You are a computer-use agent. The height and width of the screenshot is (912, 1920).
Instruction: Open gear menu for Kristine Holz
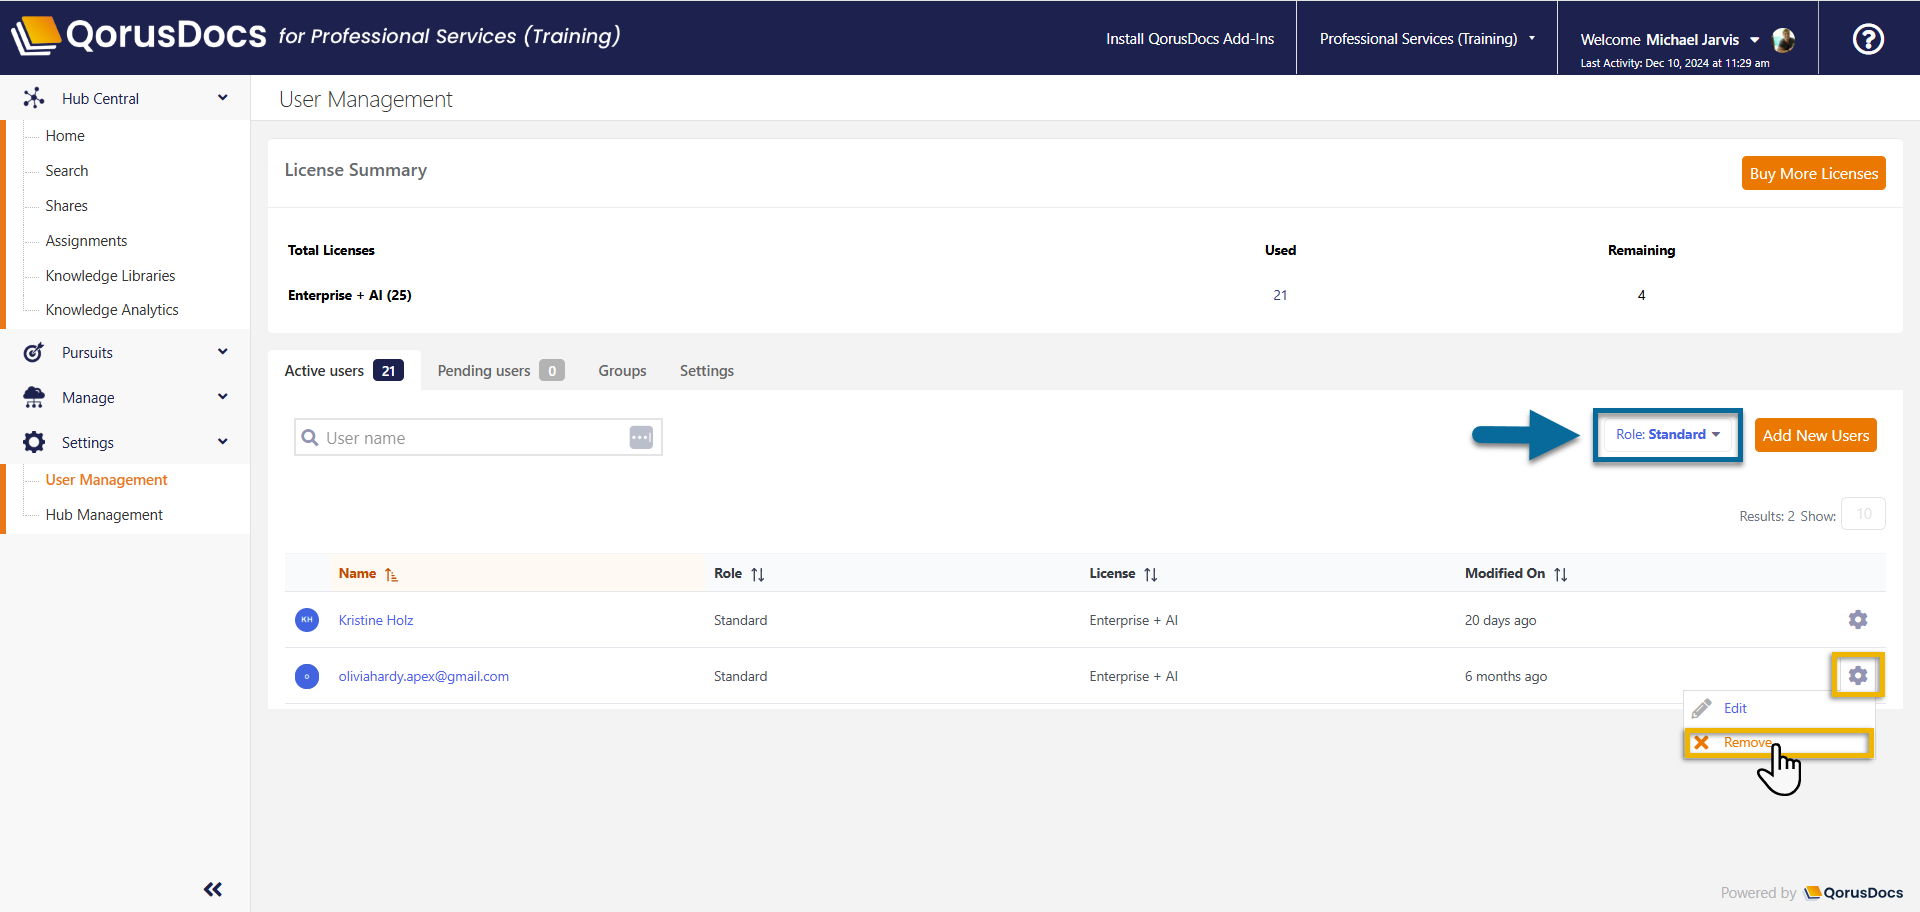[x=1858, y=620]
